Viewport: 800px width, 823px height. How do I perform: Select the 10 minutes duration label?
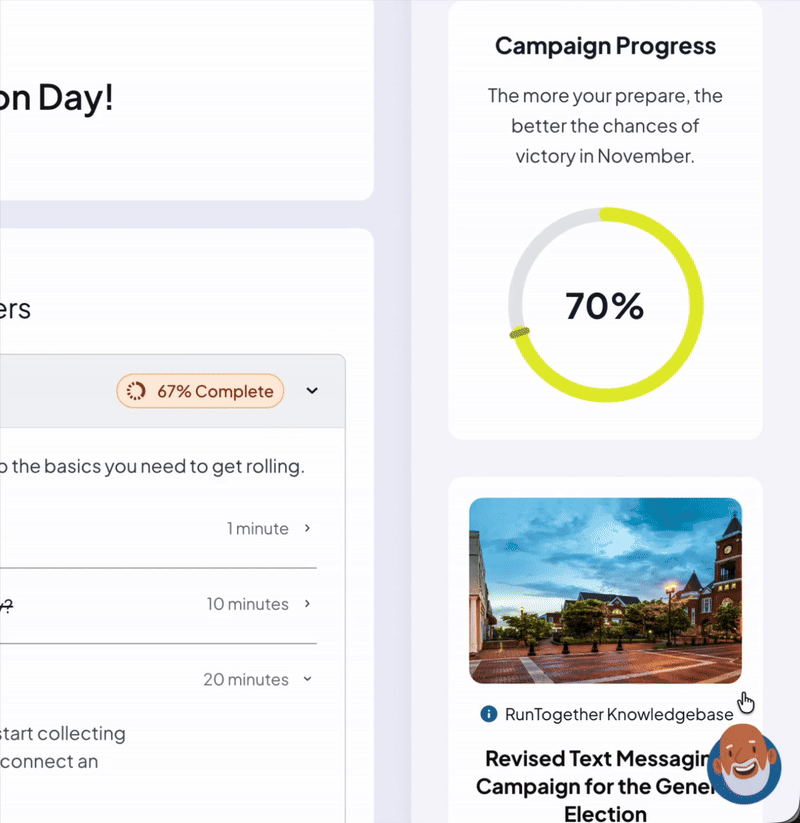click(x=248, y=604)
